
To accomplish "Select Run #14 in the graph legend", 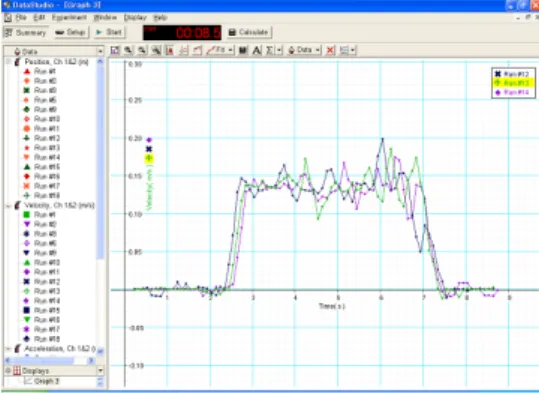I will click(x=512, y=92).
